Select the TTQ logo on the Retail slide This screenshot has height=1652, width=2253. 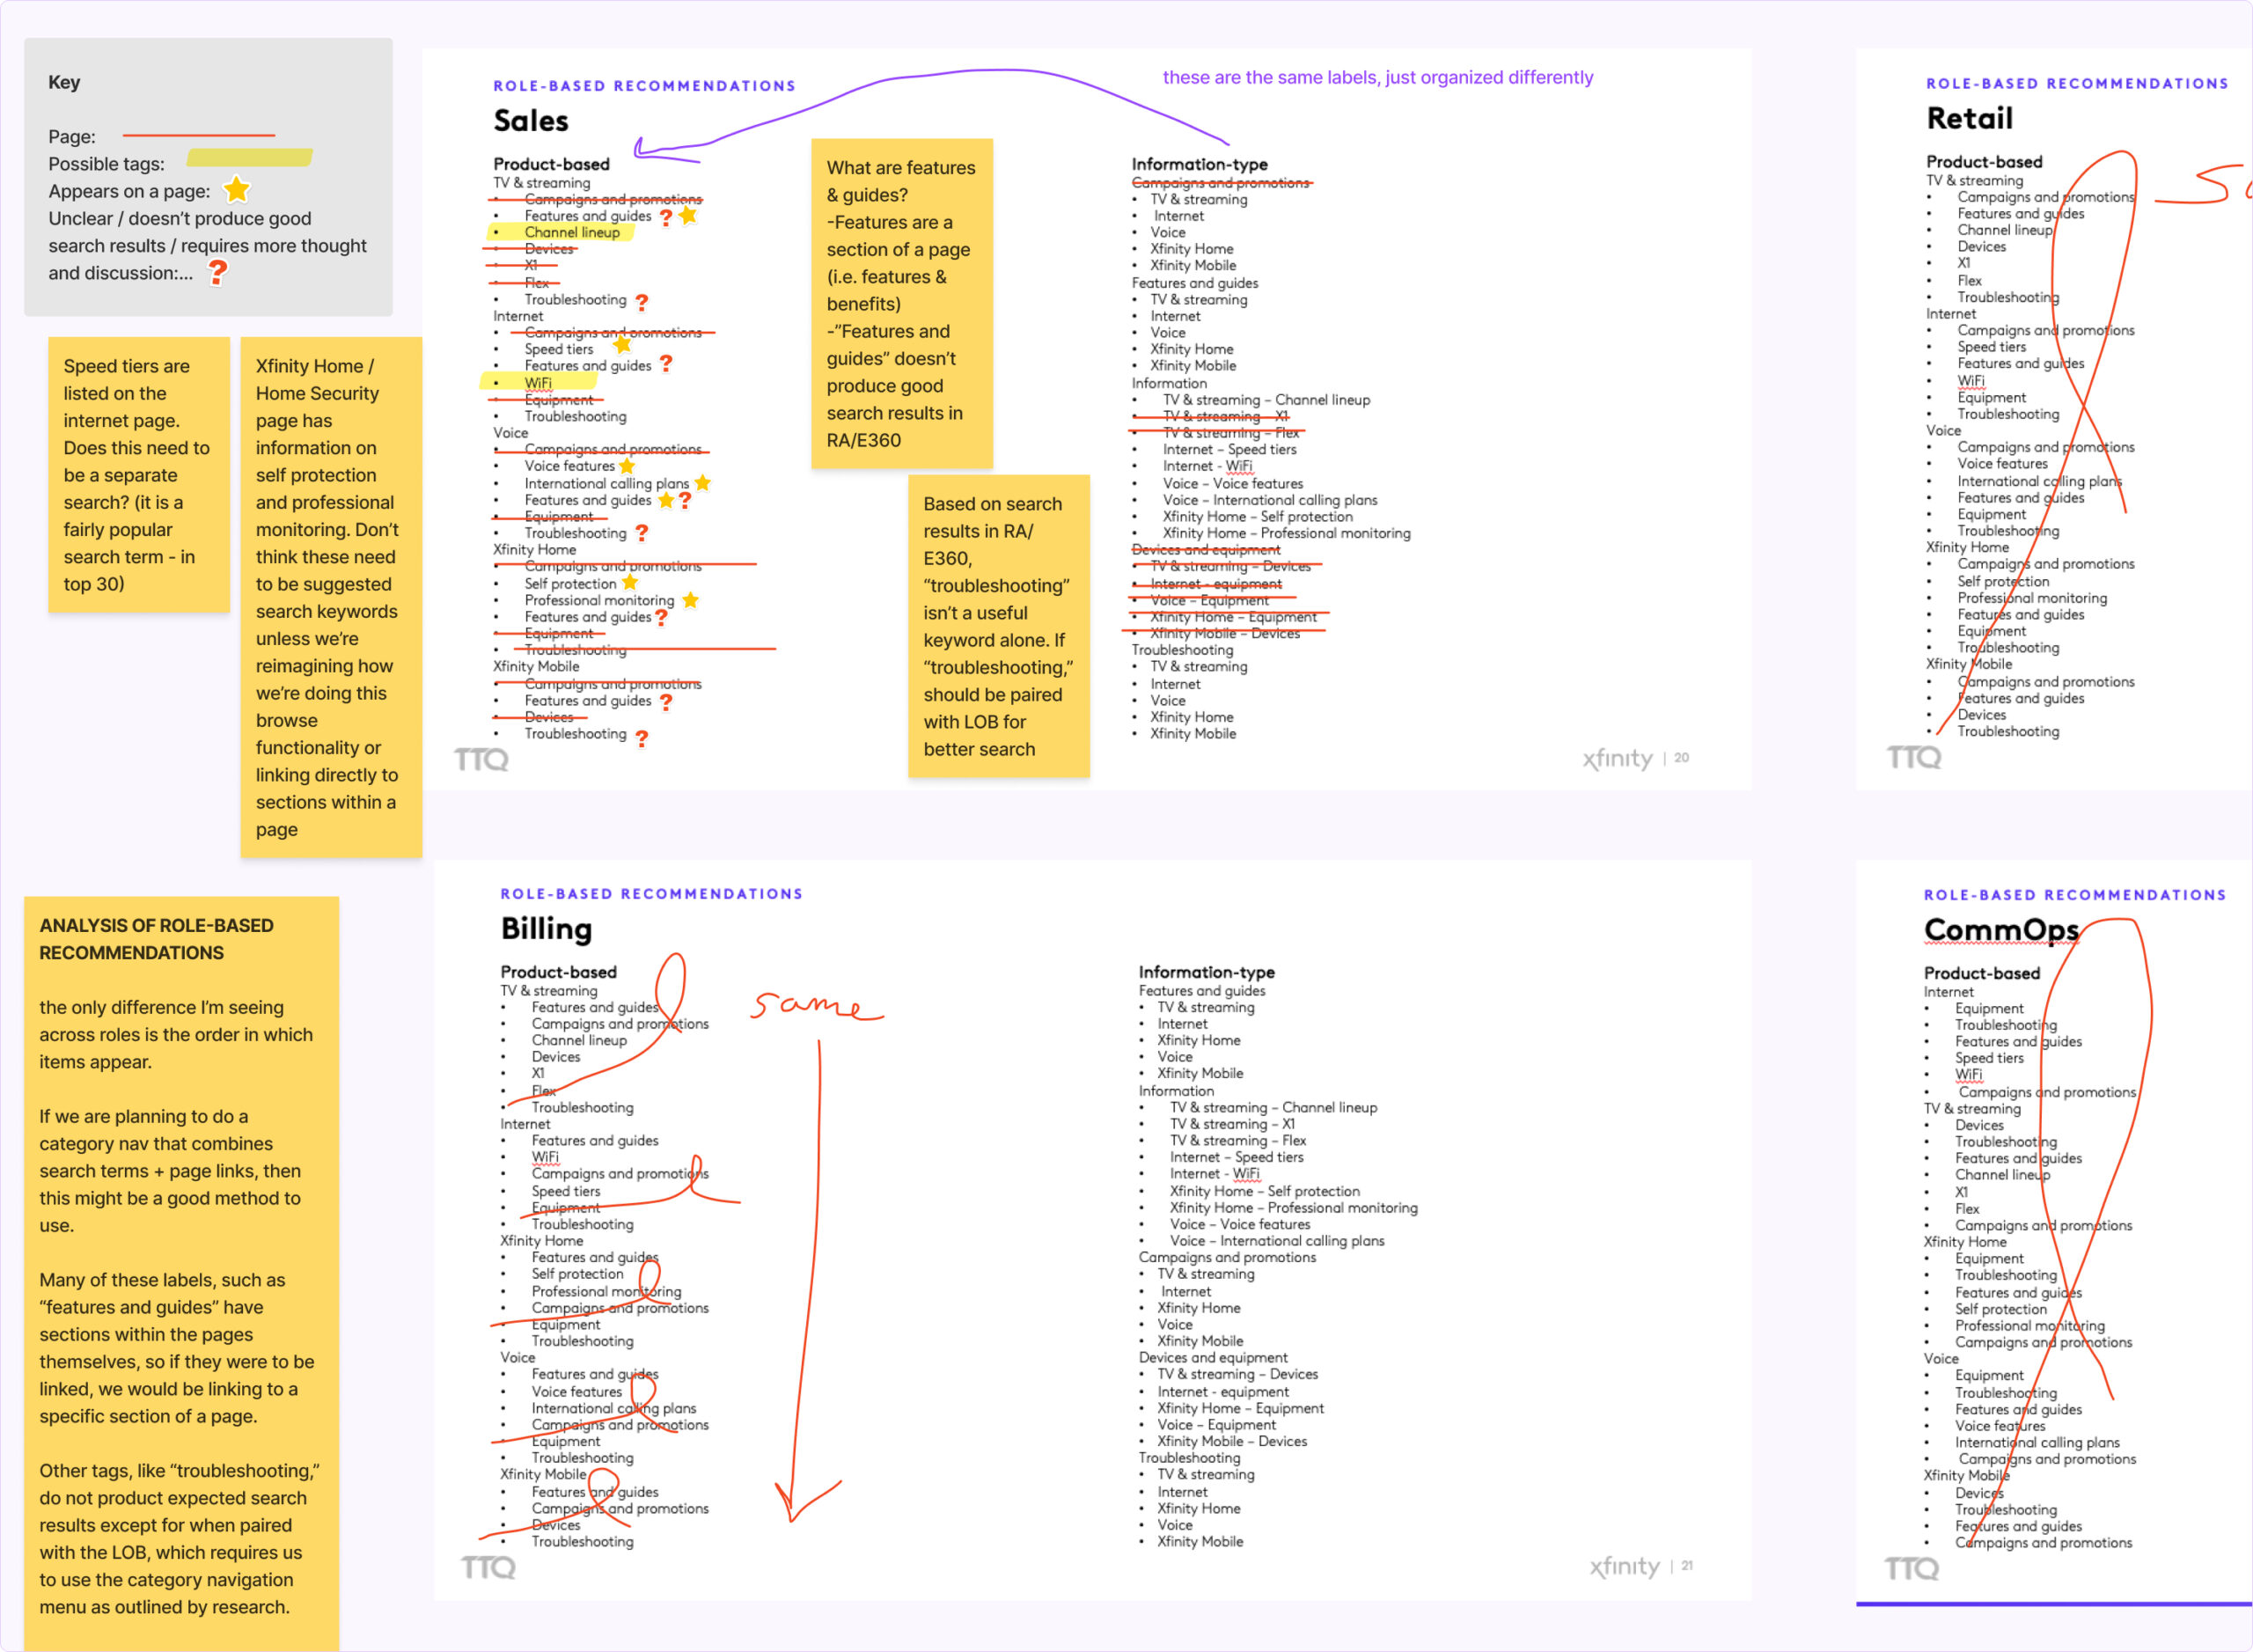[1914, 757]
